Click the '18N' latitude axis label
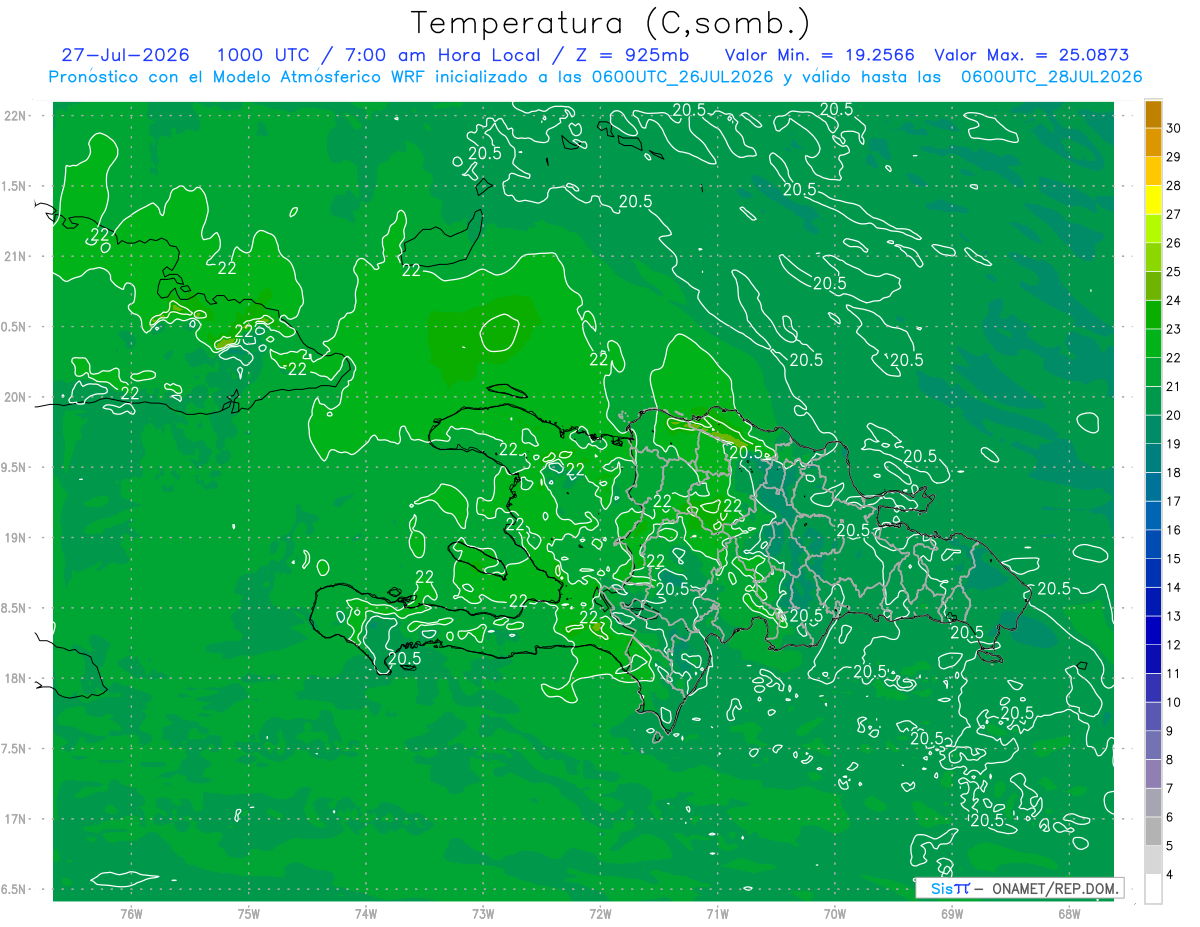Viewport: 1200px width, 927px height. (x=15, y=679)
